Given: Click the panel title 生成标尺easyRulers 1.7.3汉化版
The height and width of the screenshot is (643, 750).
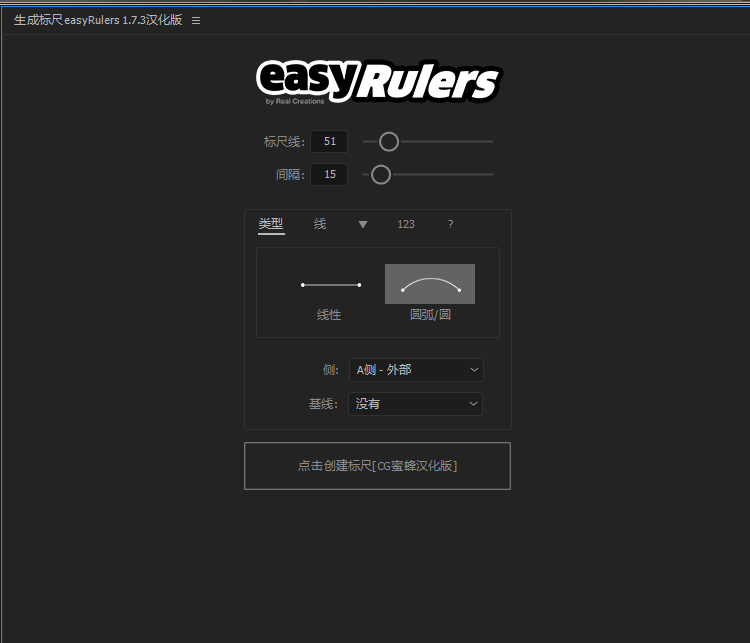Looking at the screenshot, I should [x=98, y=20].
